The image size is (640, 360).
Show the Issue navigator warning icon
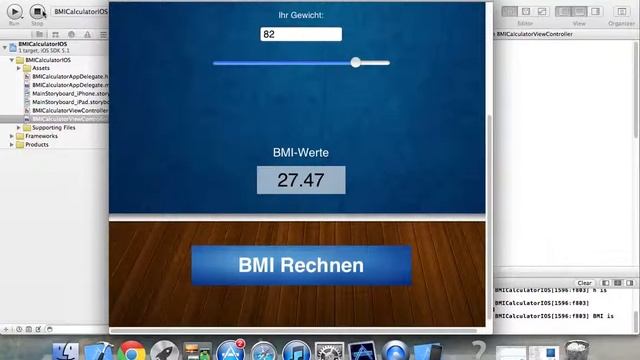pos(87,35)
